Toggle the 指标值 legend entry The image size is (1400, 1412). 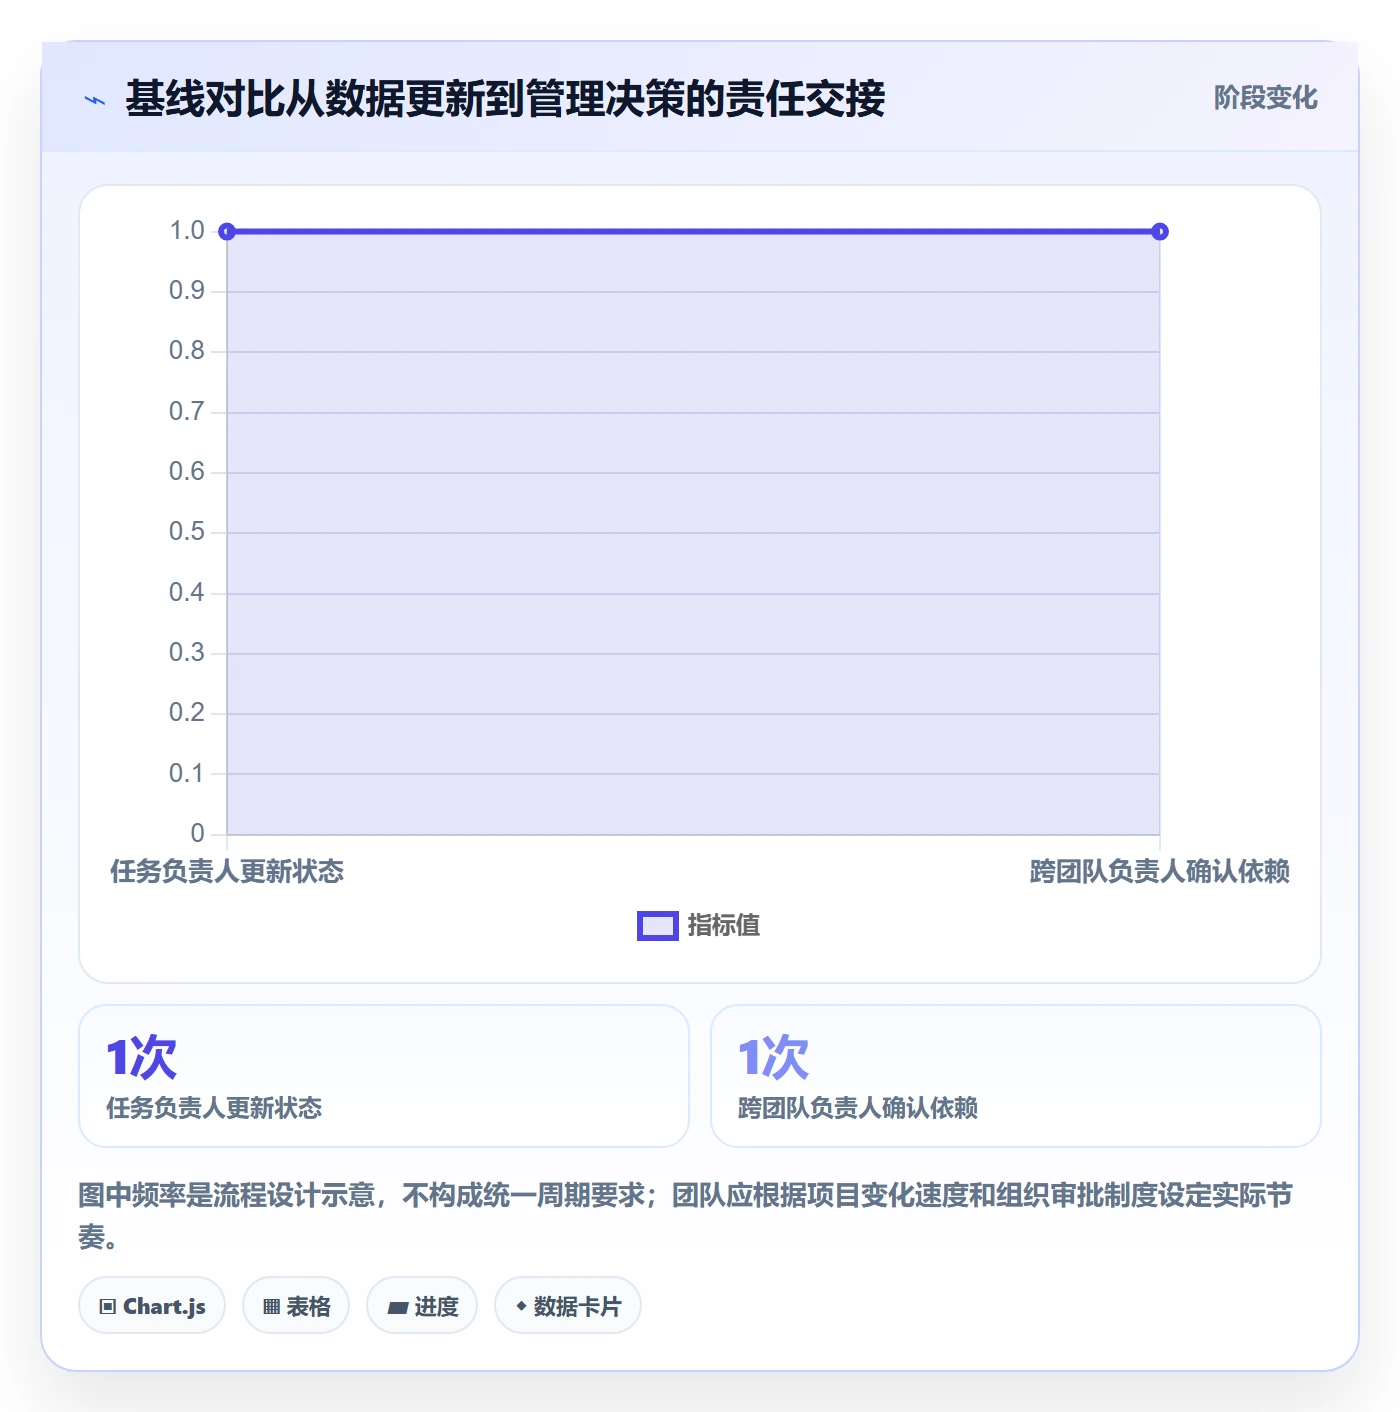[699, 926]
